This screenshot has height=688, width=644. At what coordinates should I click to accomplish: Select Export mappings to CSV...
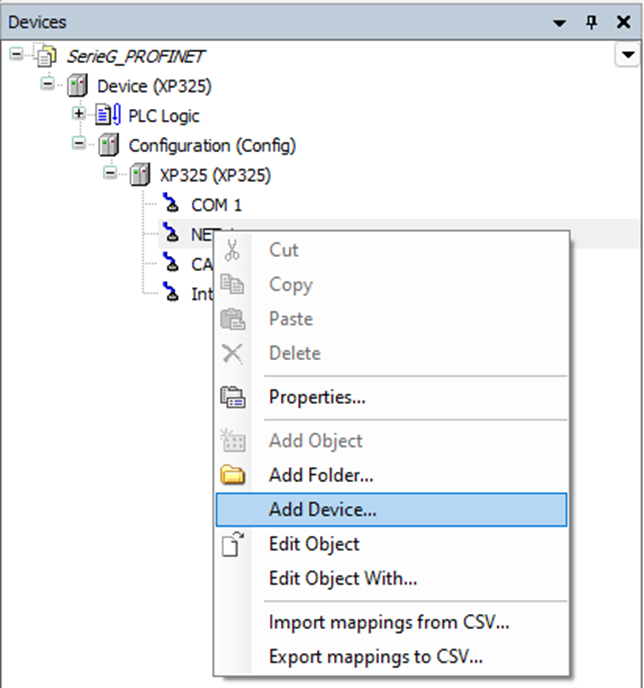(376, 657)
